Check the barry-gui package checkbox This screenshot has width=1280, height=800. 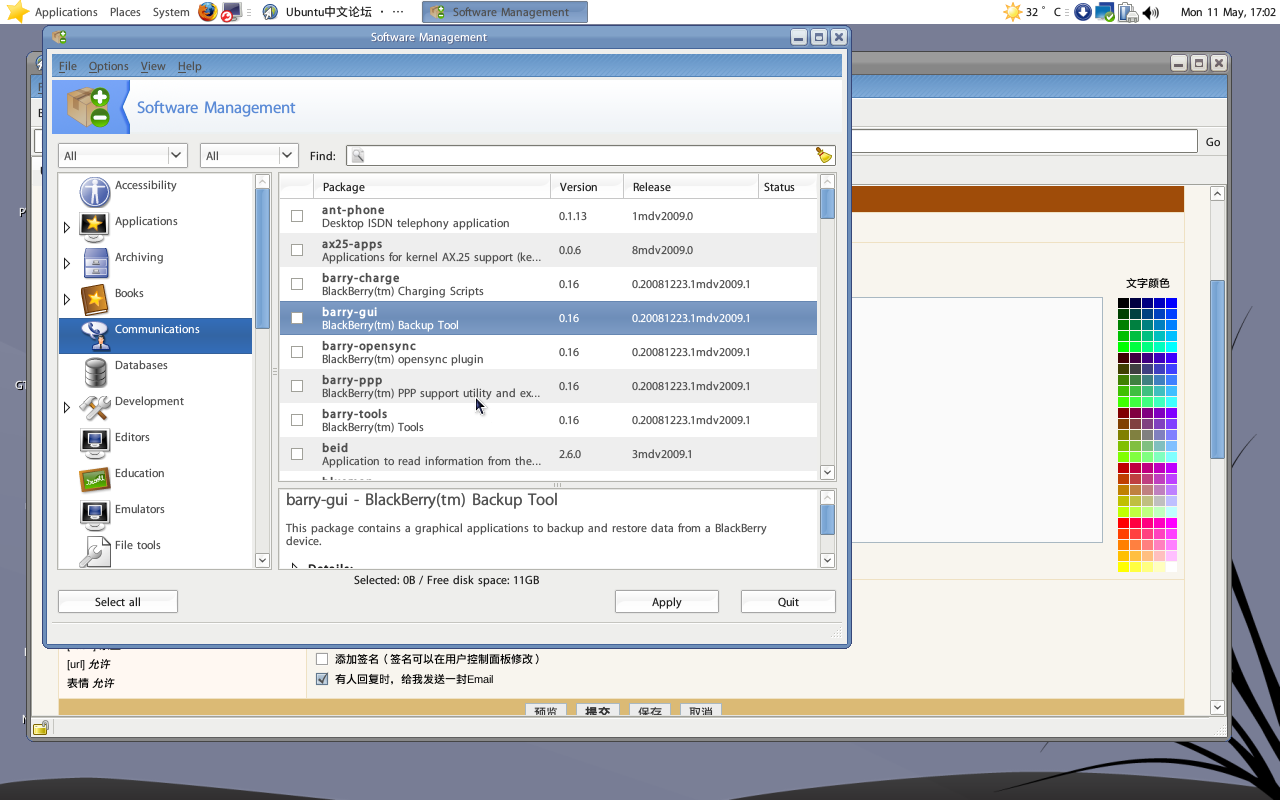coord(297,318)
